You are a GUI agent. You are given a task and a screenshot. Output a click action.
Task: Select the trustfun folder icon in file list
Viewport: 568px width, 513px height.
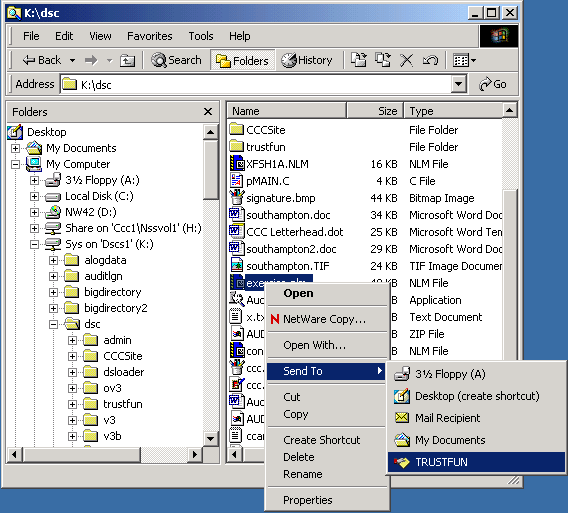(237, 146)
